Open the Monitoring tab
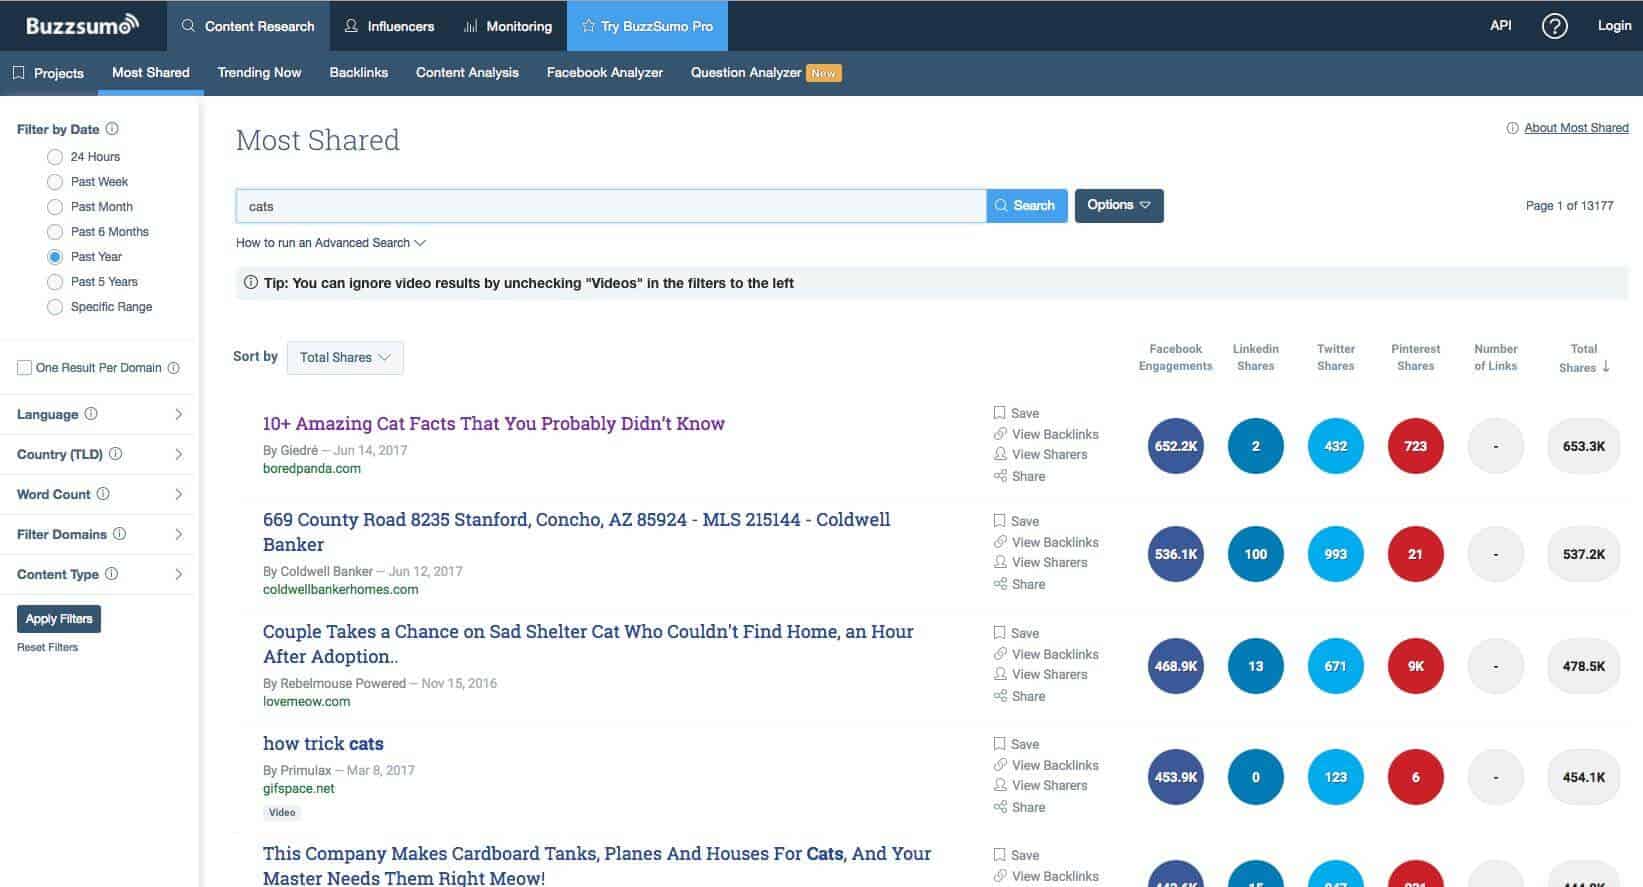This screenshot has height=887, width=1643. [508, 26]
